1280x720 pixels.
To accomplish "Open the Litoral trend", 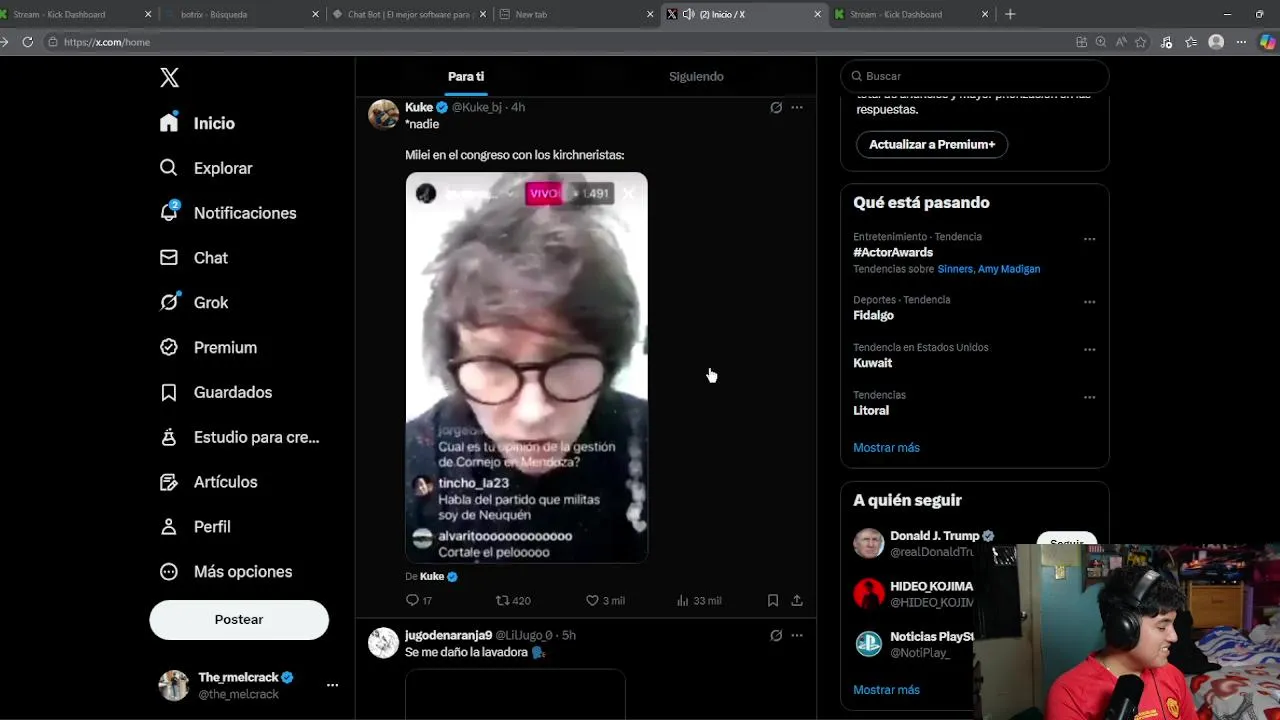I will (x=871, y=410).
